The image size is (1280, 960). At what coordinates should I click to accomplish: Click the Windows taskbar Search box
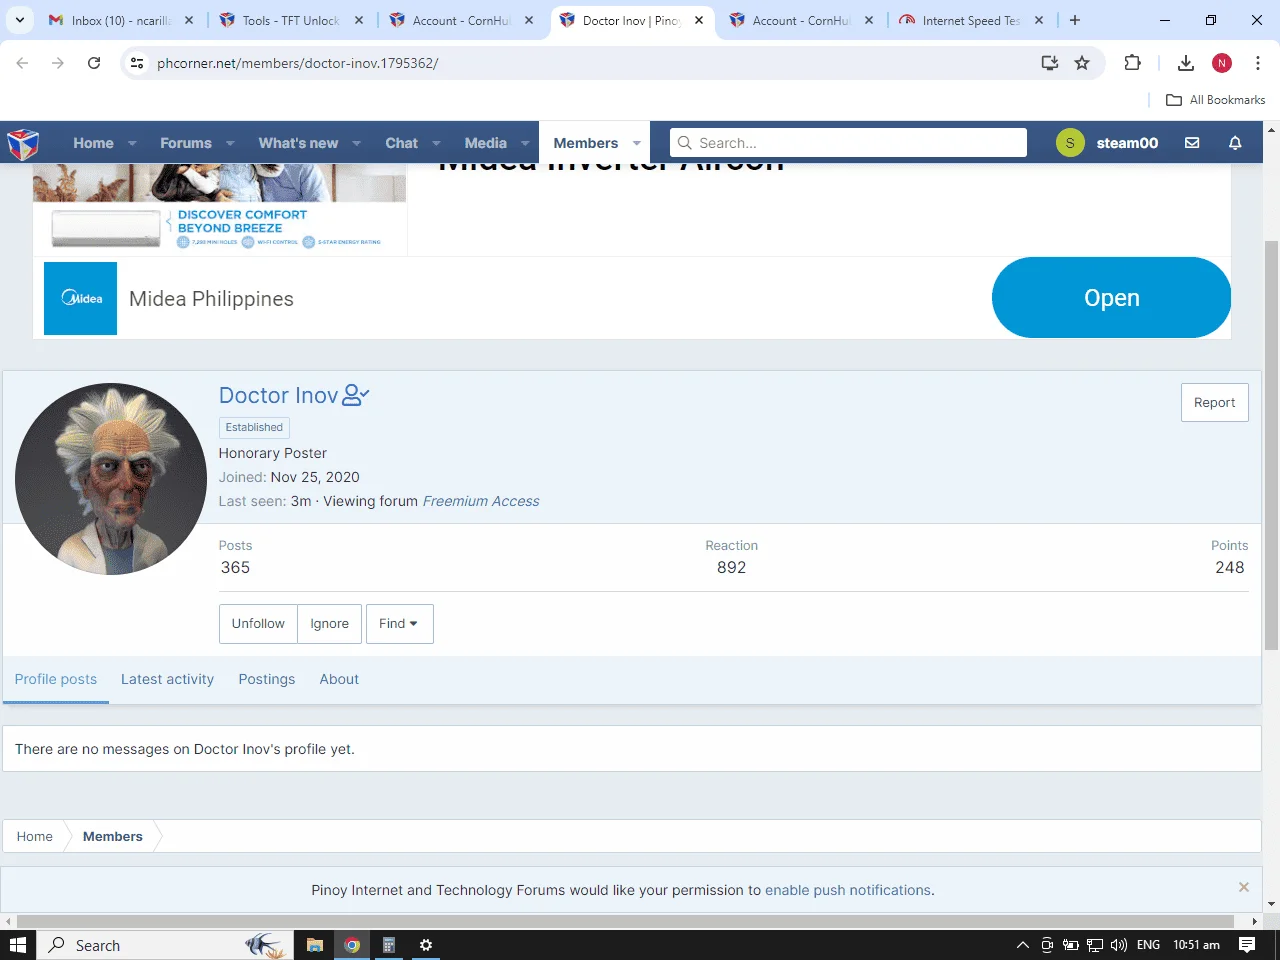click(166, 945)
